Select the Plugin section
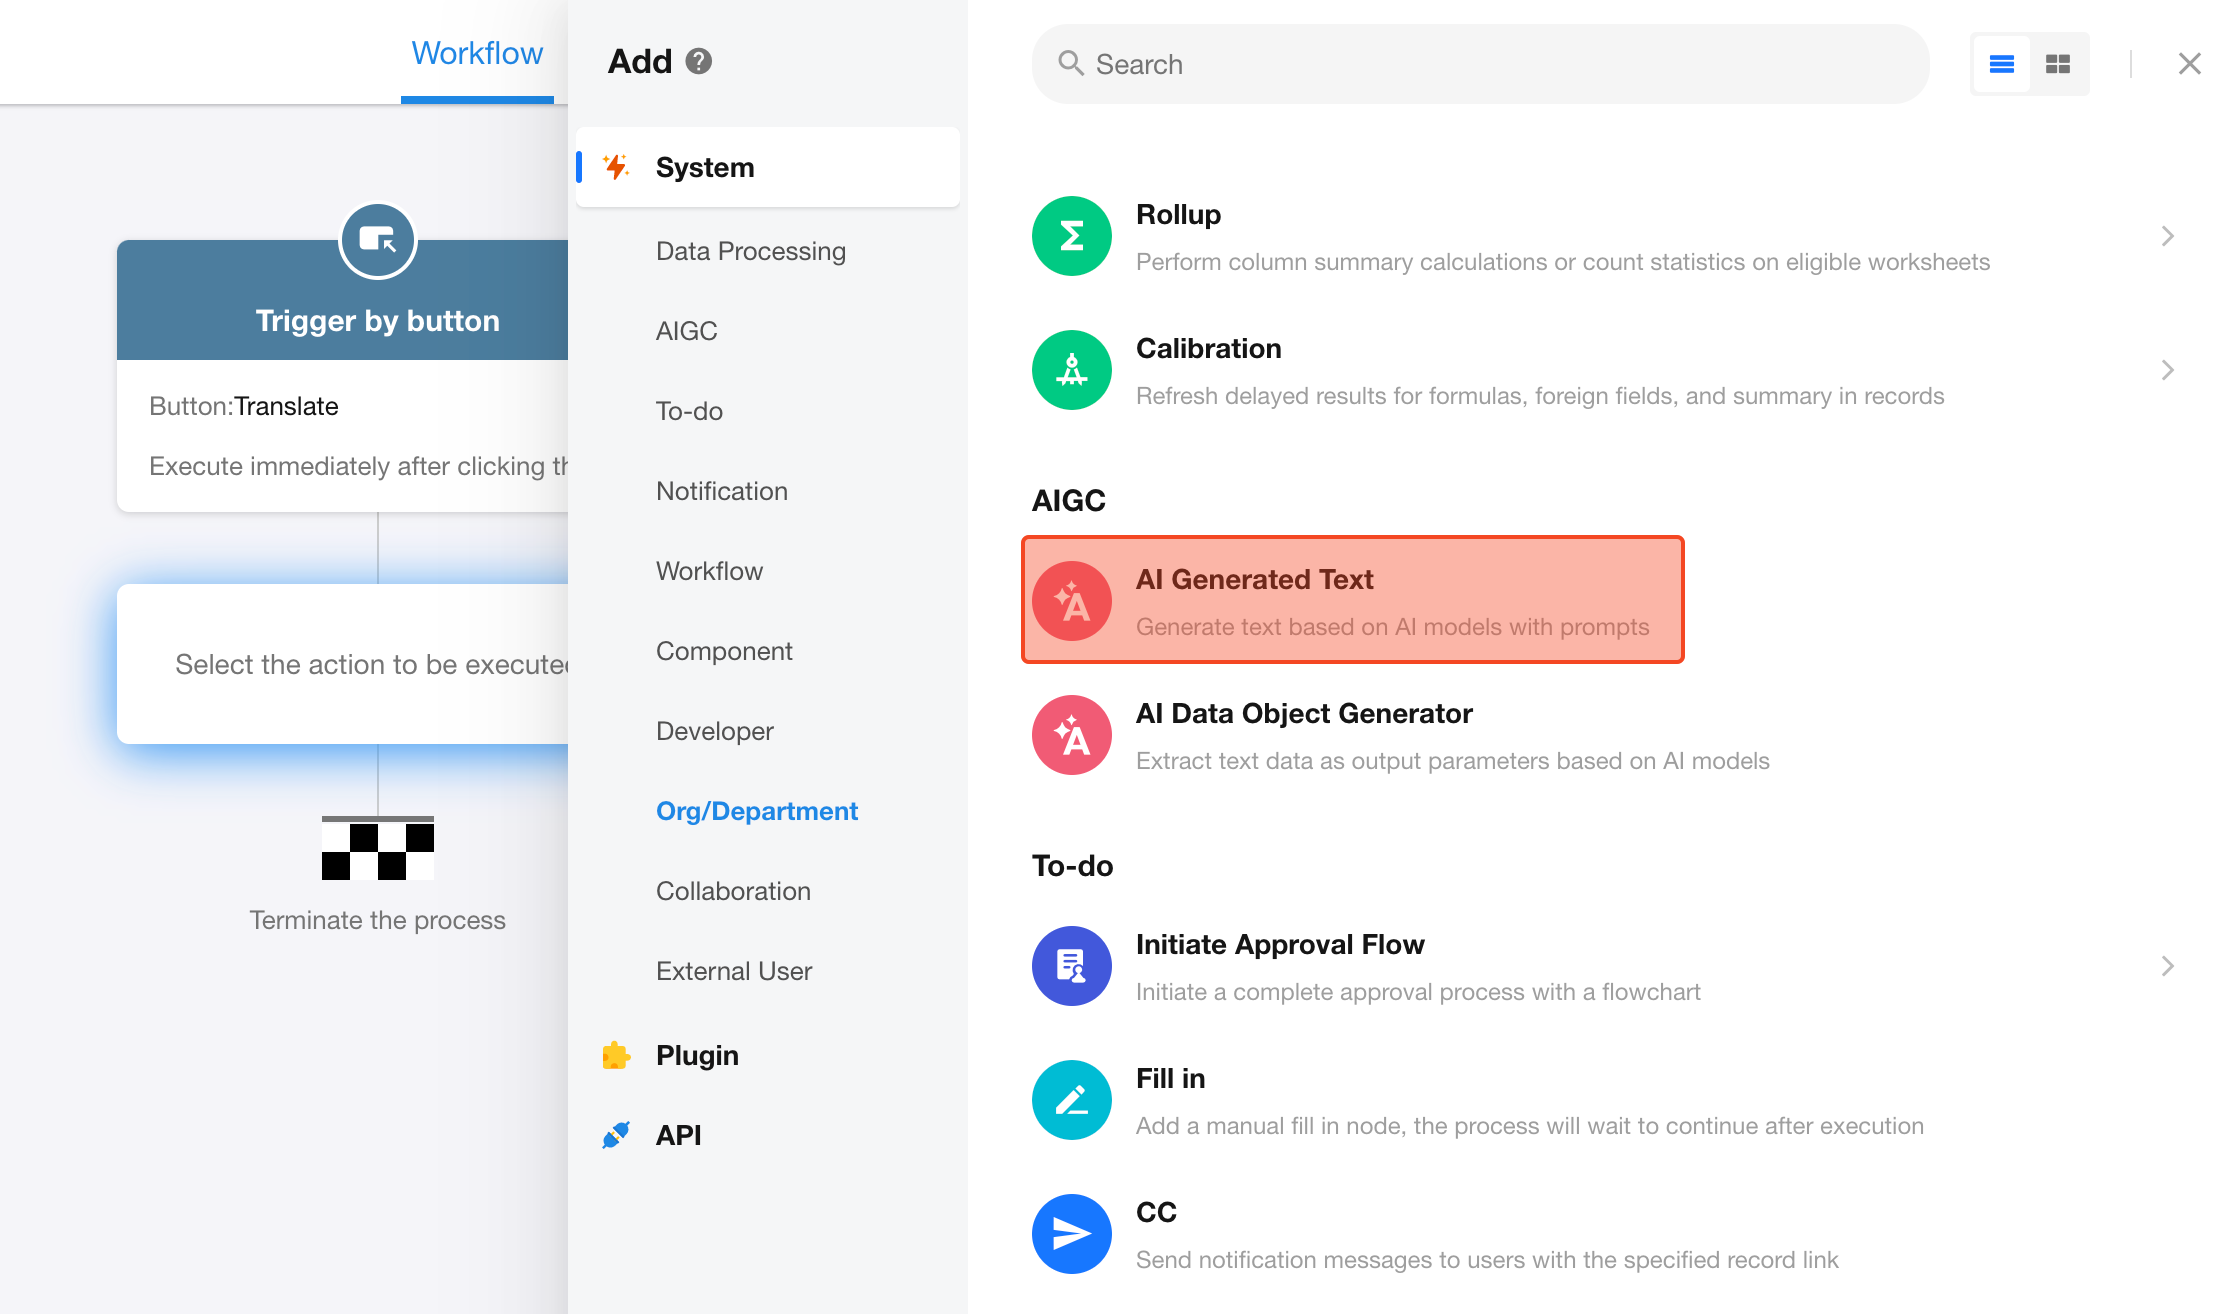 click(x=697, y=1055)
